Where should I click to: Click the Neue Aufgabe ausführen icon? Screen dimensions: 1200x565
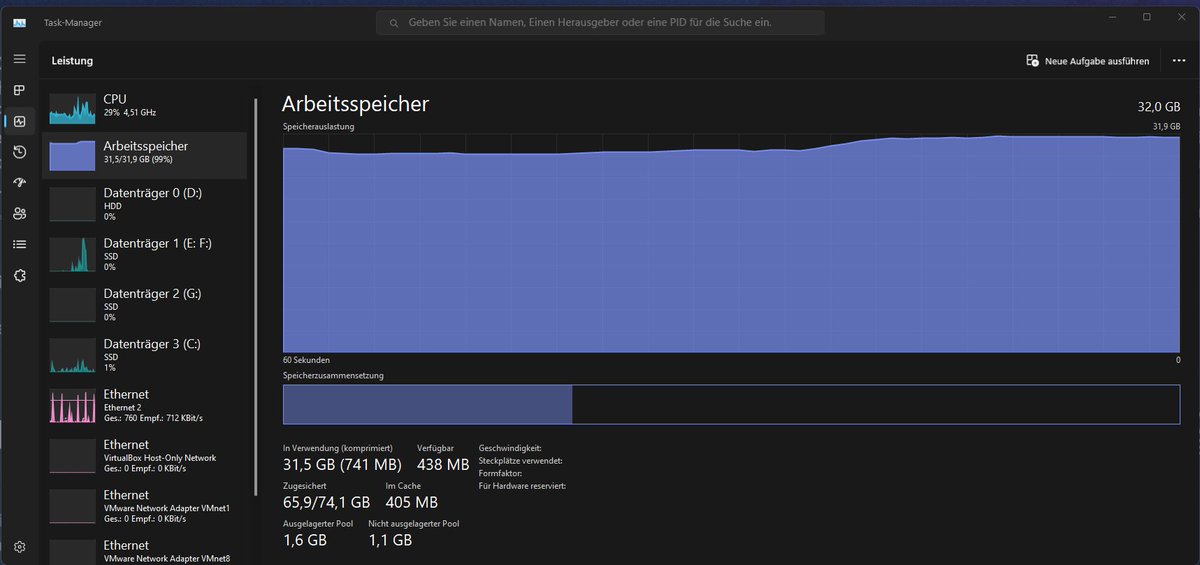[x=1032, y=61]
